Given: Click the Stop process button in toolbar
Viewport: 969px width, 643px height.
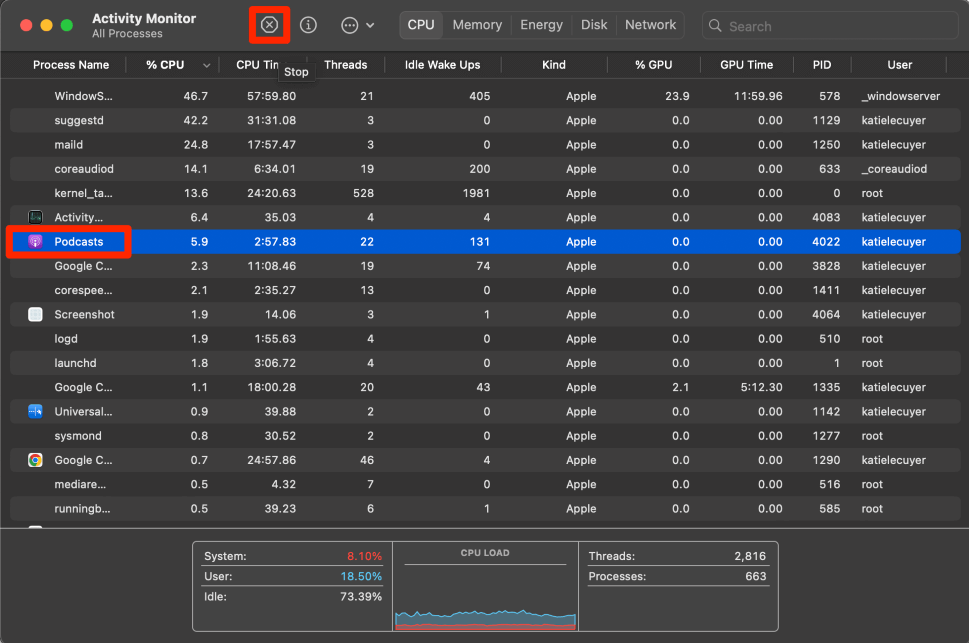Looking at the screenshot, I should 269,25.
